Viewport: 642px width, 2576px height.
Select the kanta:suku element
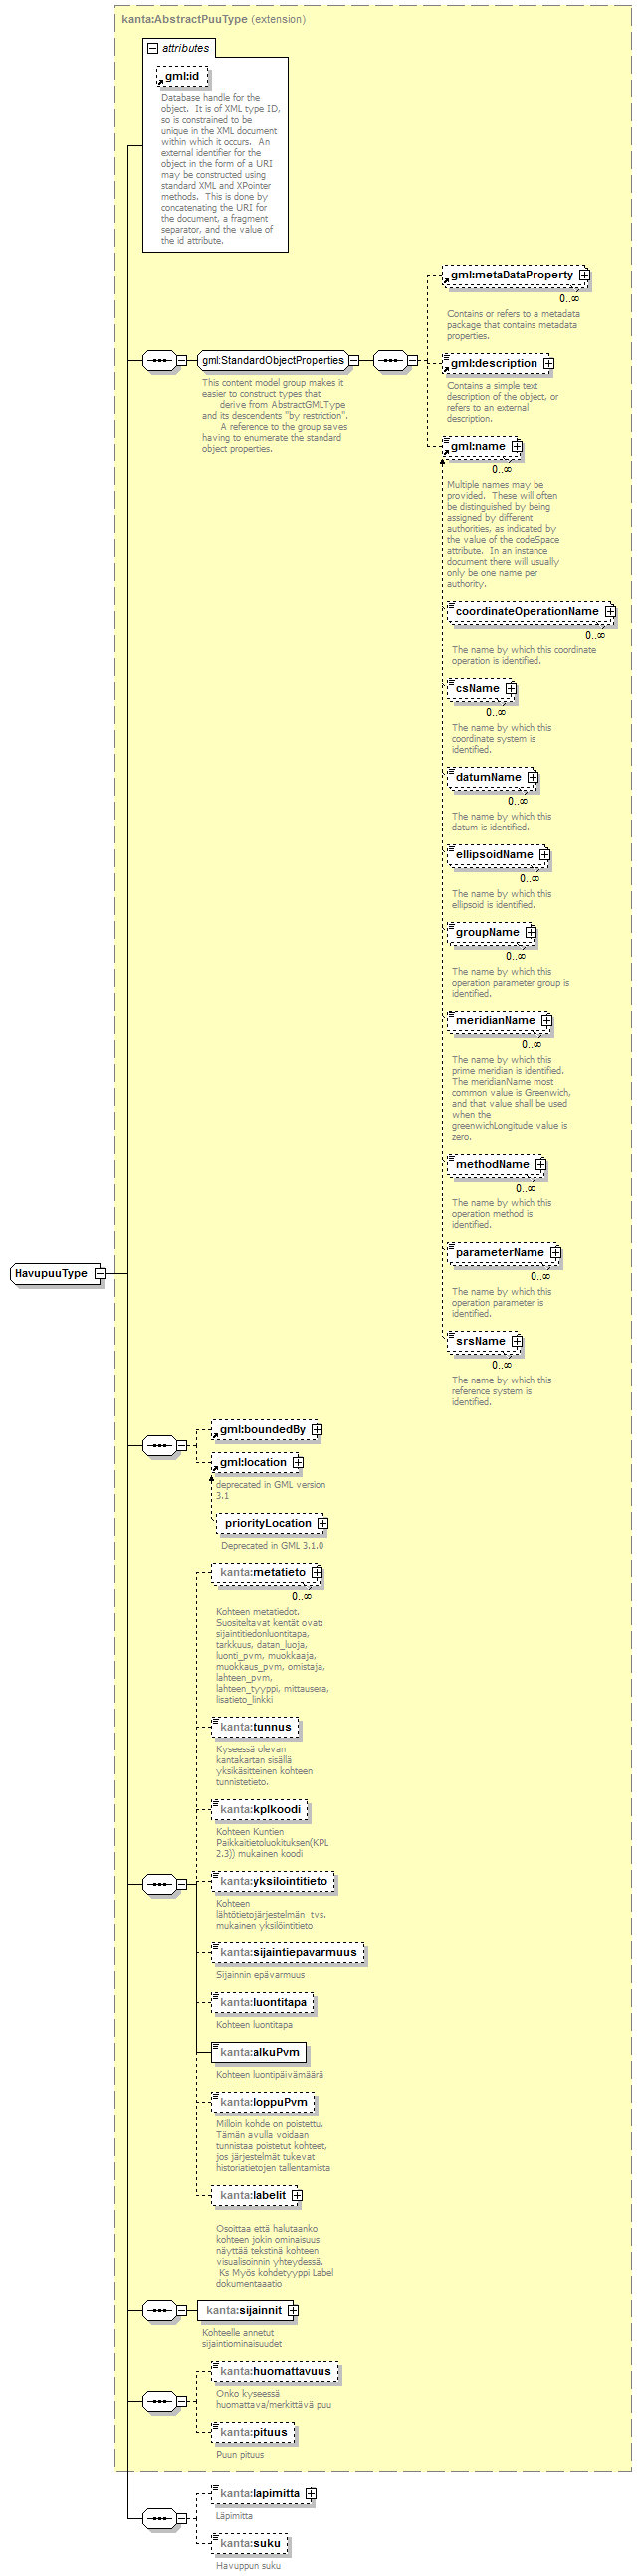[x=250, y=2543]
